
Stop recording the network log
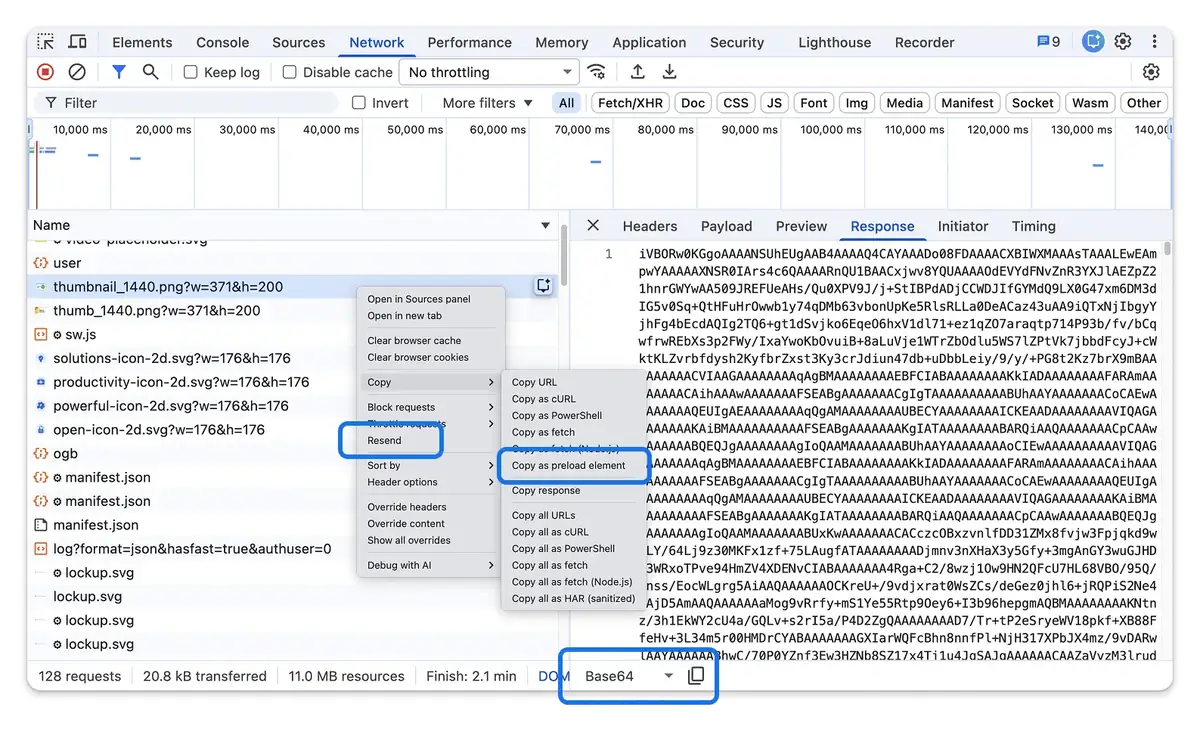click(46, 72)
